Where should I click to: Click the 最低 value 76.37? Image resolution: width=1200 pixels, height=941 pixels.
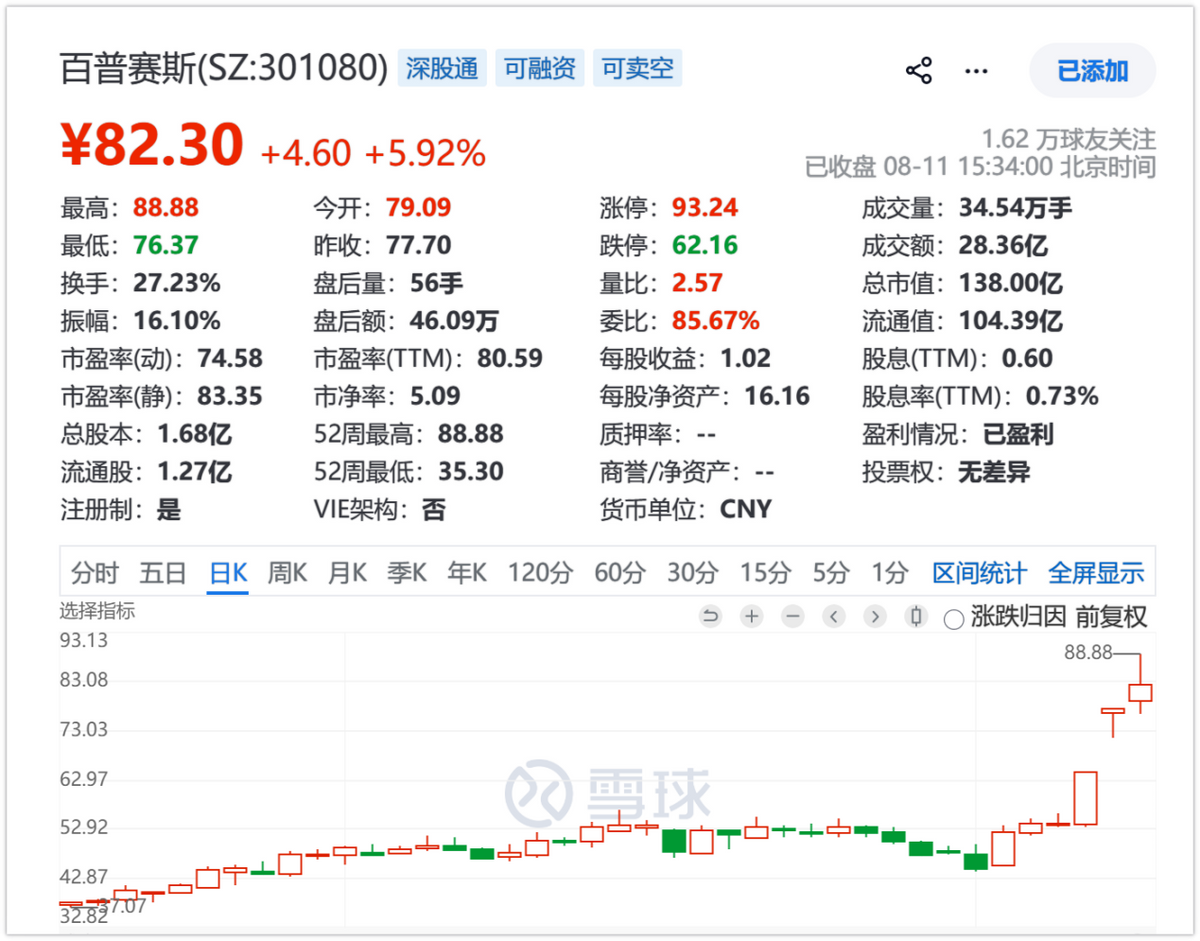coord(166,245)
